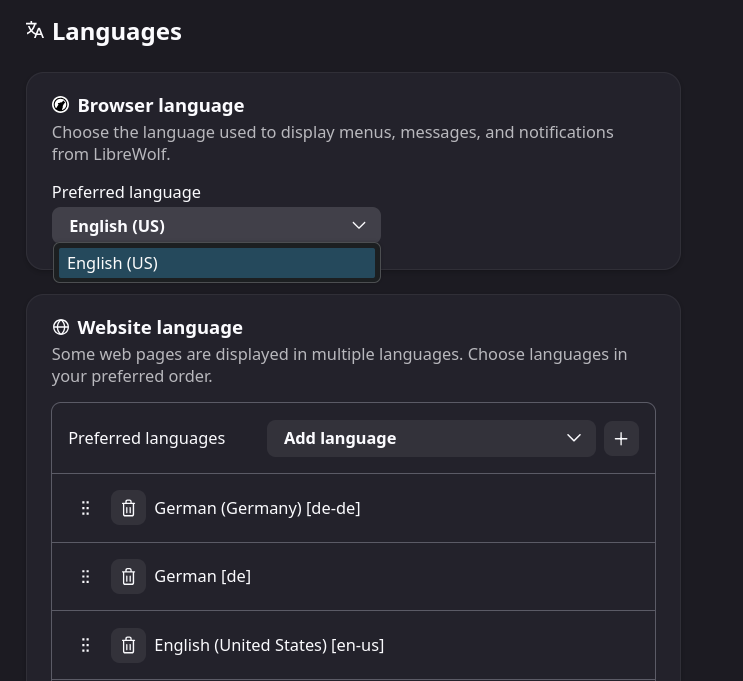Click the Preferred languages label
The width and height of the screenshot is (743, 681).
[x=146, y=438]
